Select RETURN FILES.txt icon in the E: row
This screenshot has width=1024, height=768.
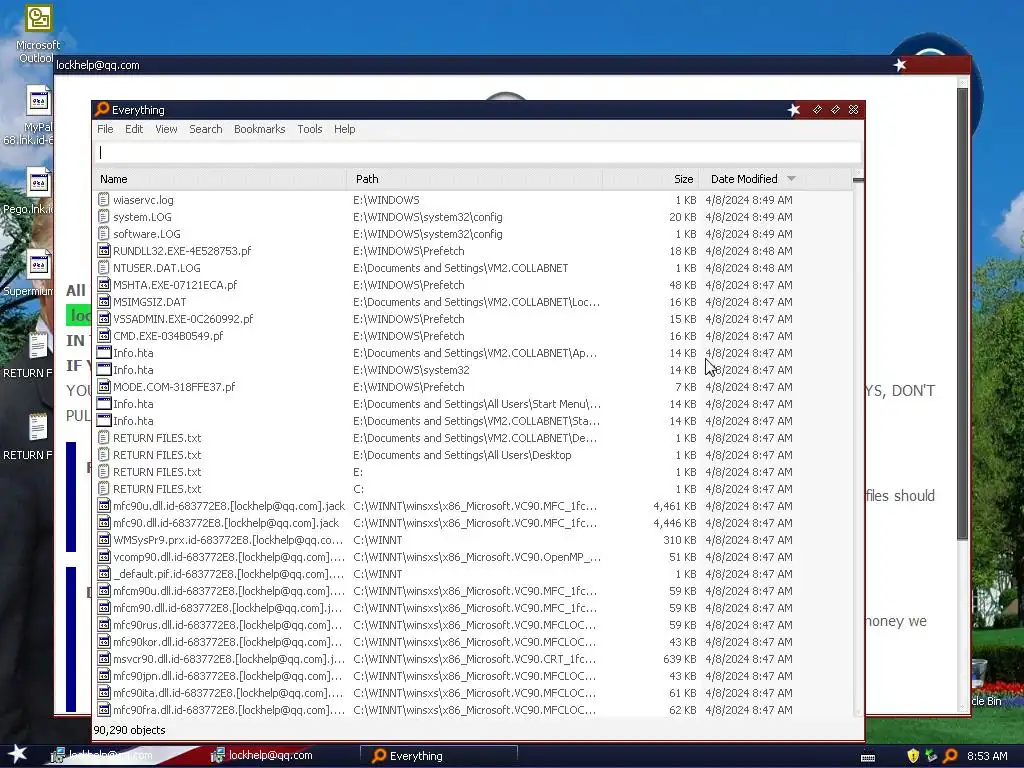(x=103, y=472)
